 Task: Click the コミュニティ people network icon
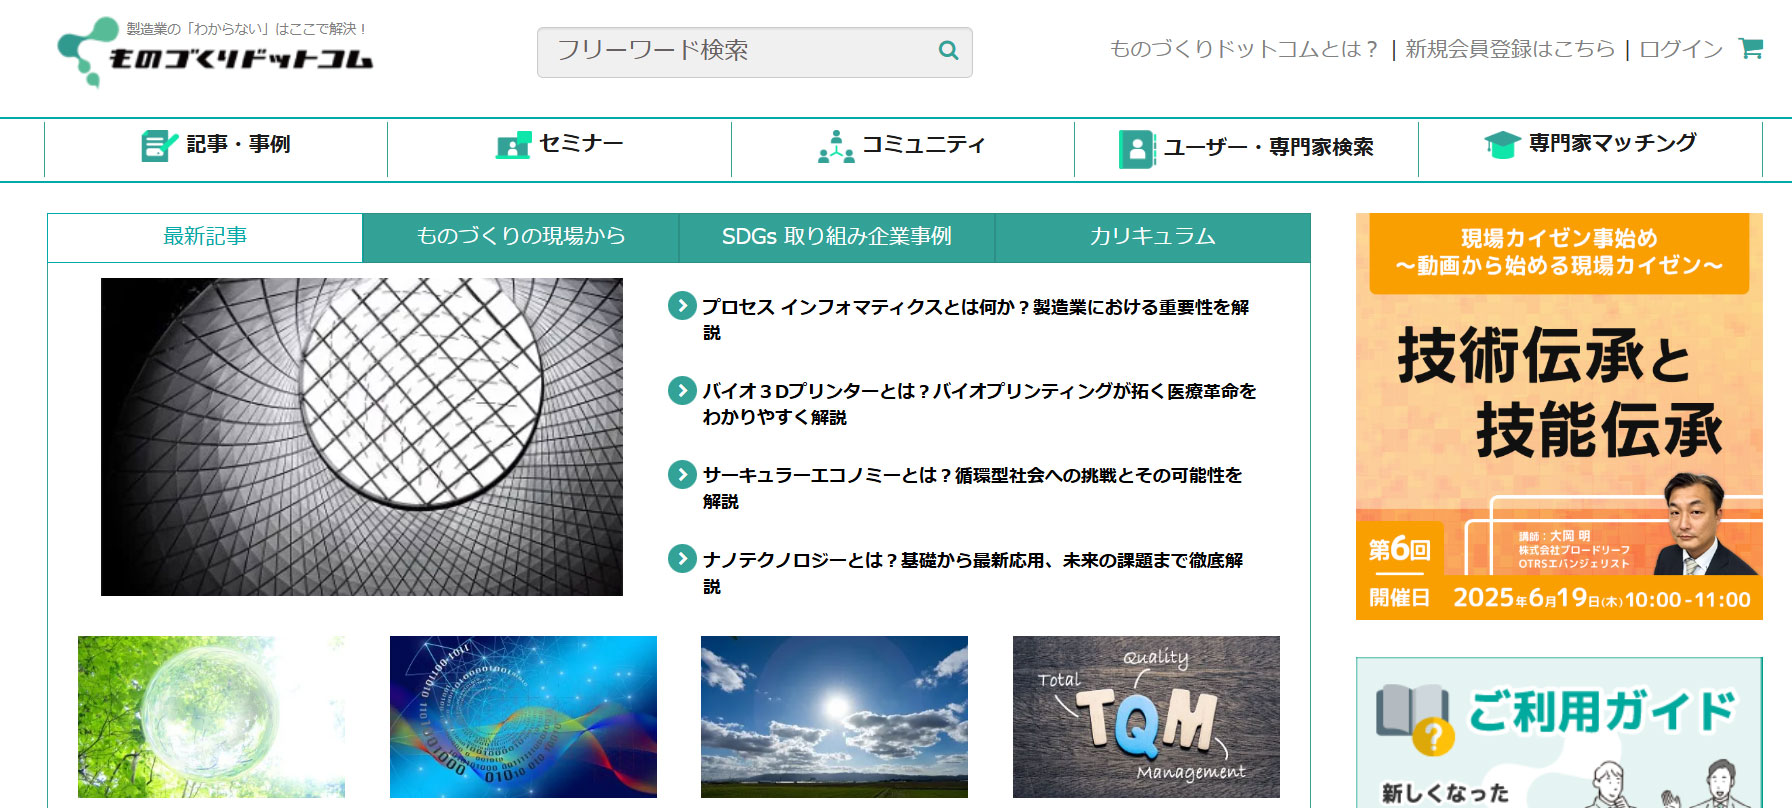[835, 147]
